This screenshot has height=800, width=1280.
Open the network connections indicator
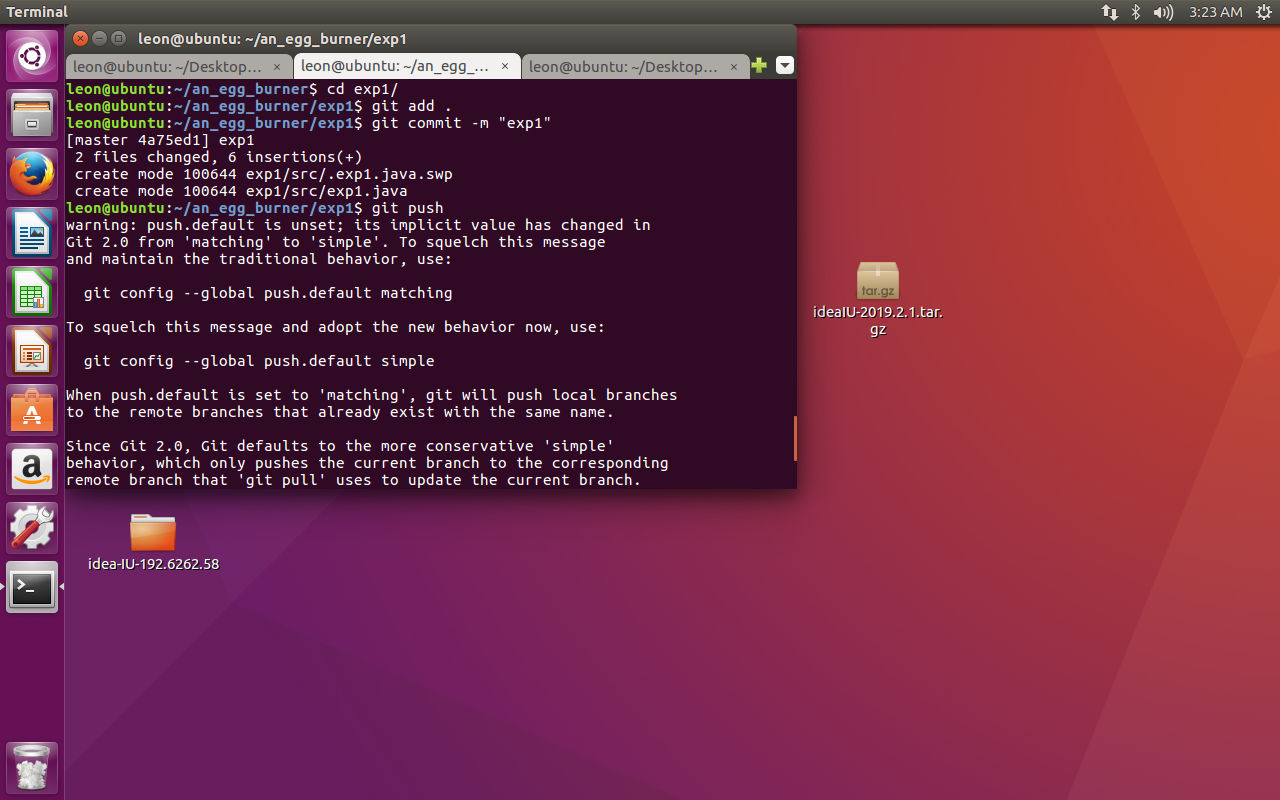click(1110, 12)
